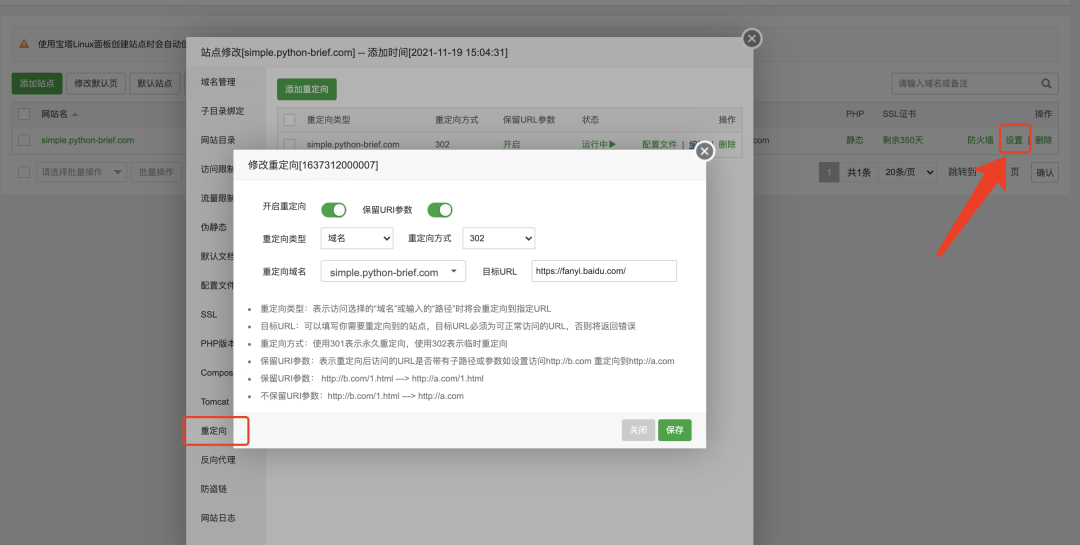Close the 站点修改 window with X icon
This screenshot has width=1080, height=545.
[752, 39]
